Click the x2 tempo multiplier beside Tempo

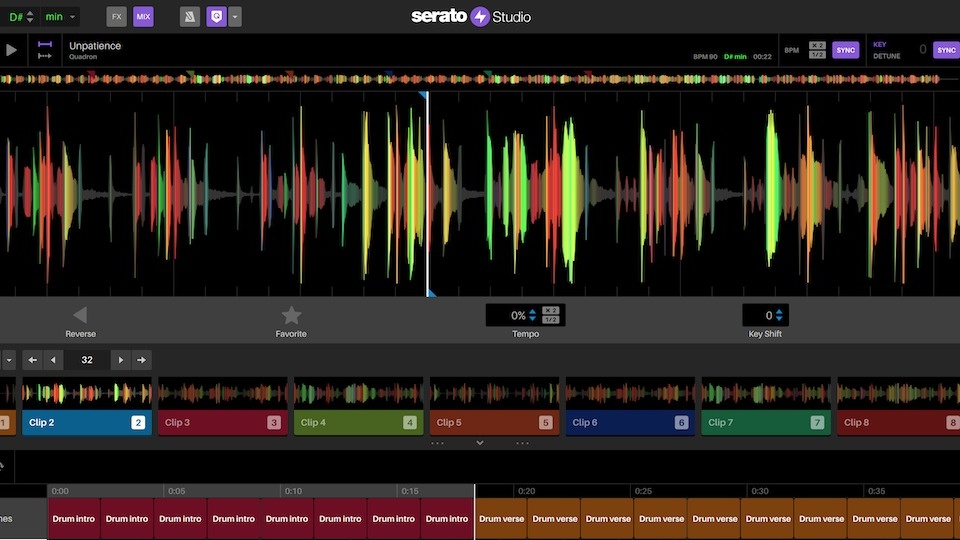[x=550, y=311]
